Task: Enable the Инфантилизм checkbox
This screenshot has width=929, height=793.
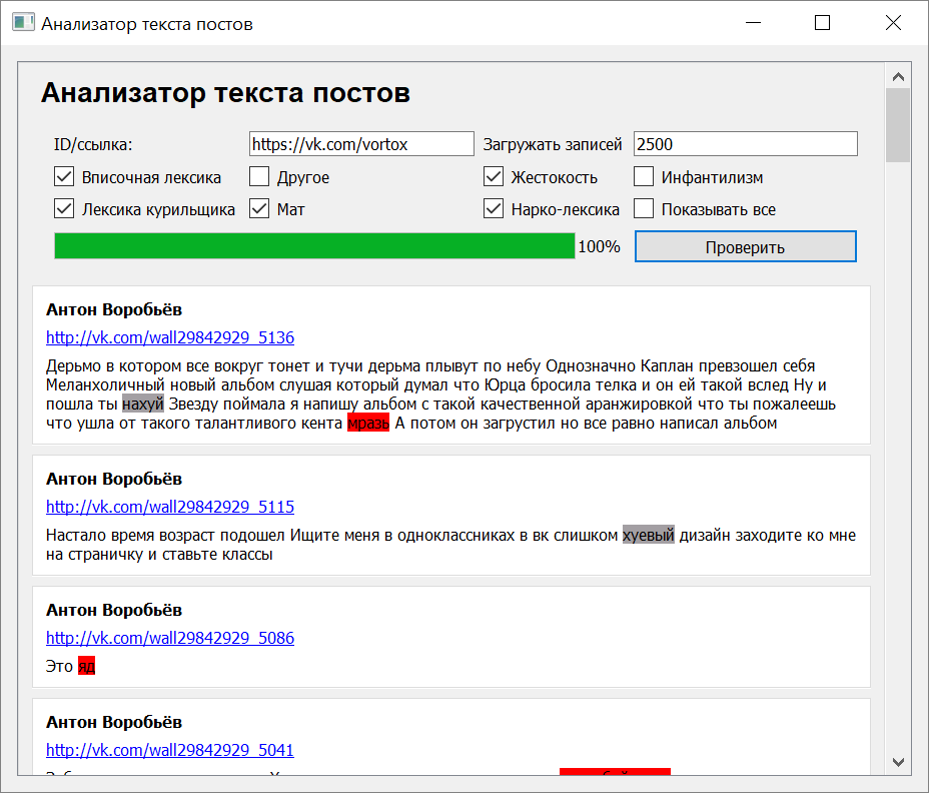Action: (x=644, y=178)
